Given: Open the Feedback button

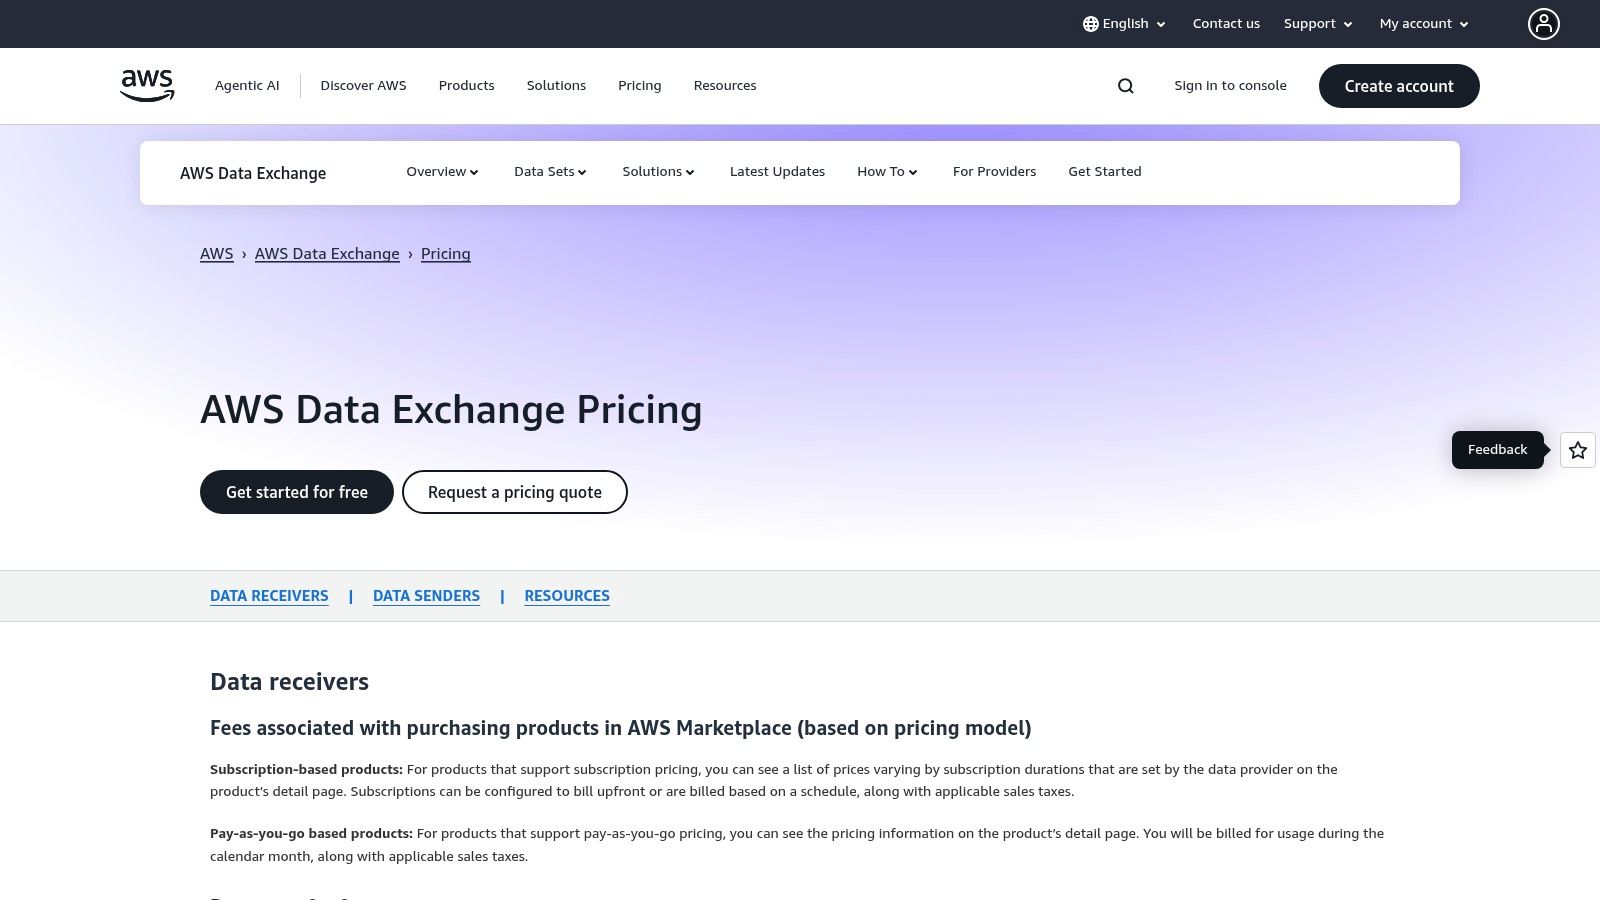Looking at the screenshot, I should 1498,450.
